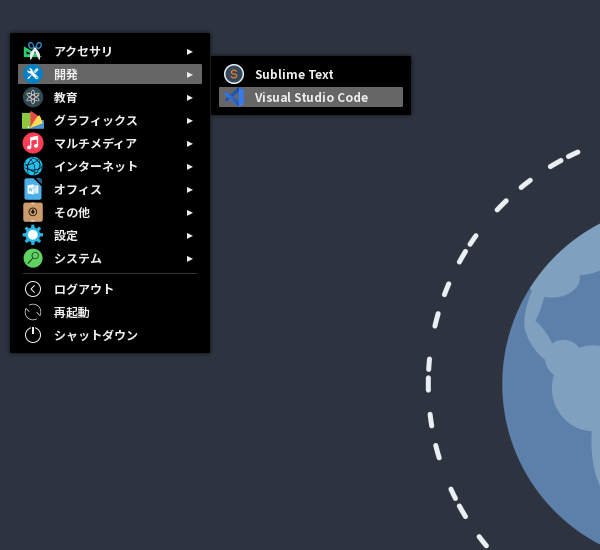Expand インターネット submenu arrow

(190, 166)
